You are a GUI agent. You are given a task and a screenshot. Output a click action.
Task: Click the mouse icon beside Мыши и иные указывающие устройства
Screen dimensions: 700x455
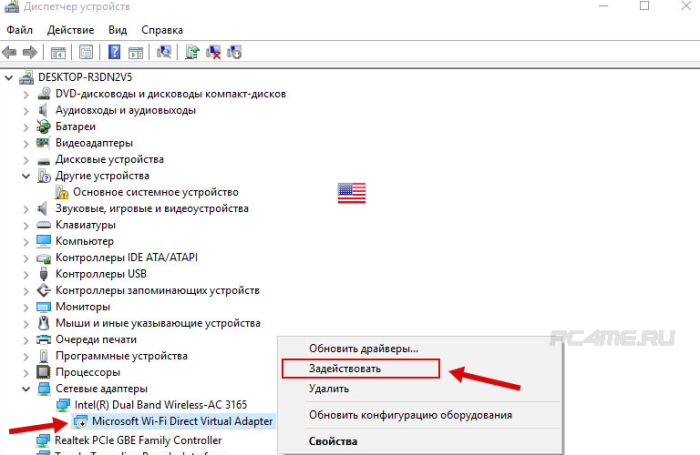click(43, 323)
